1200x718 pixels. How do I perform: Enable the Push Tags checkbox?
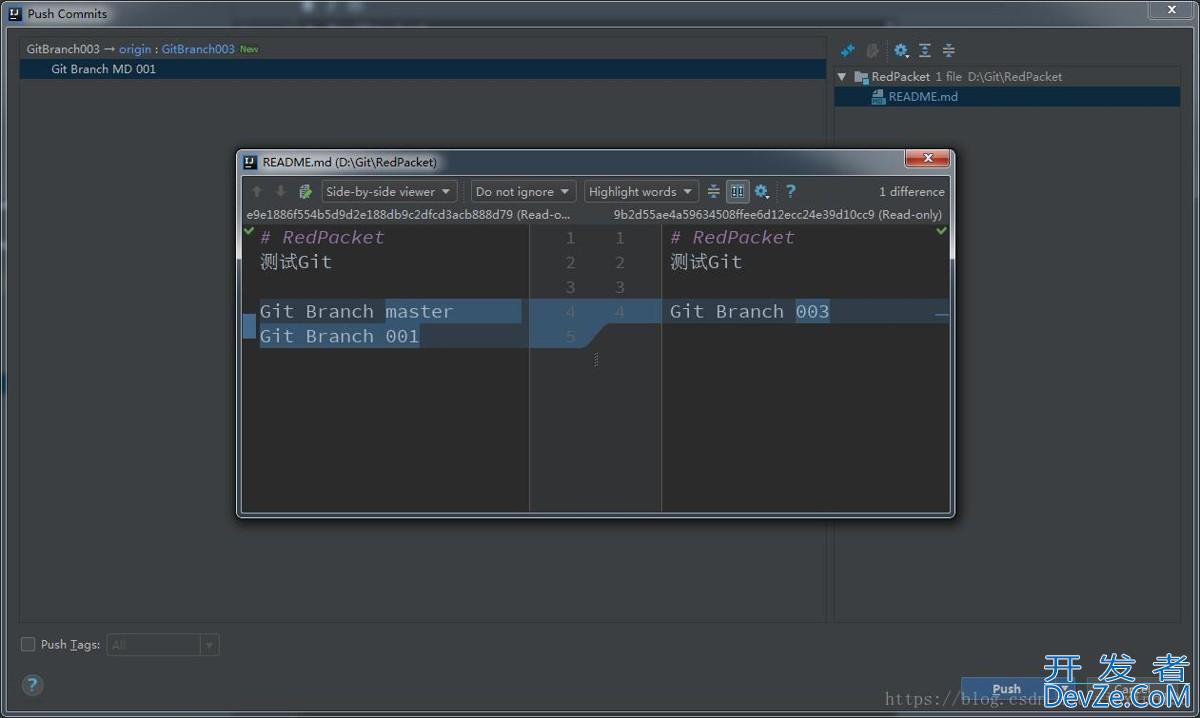pyautogui.click(x=28, y=645)
